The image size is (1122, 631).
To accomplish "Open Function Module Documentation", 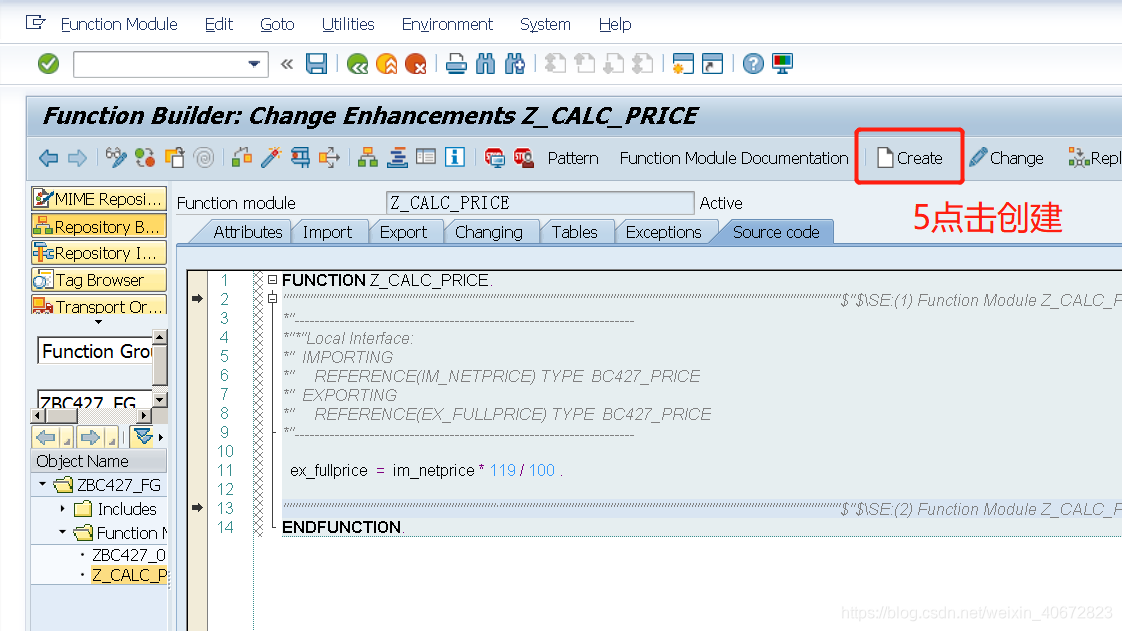I will click(x=734, y=158).
